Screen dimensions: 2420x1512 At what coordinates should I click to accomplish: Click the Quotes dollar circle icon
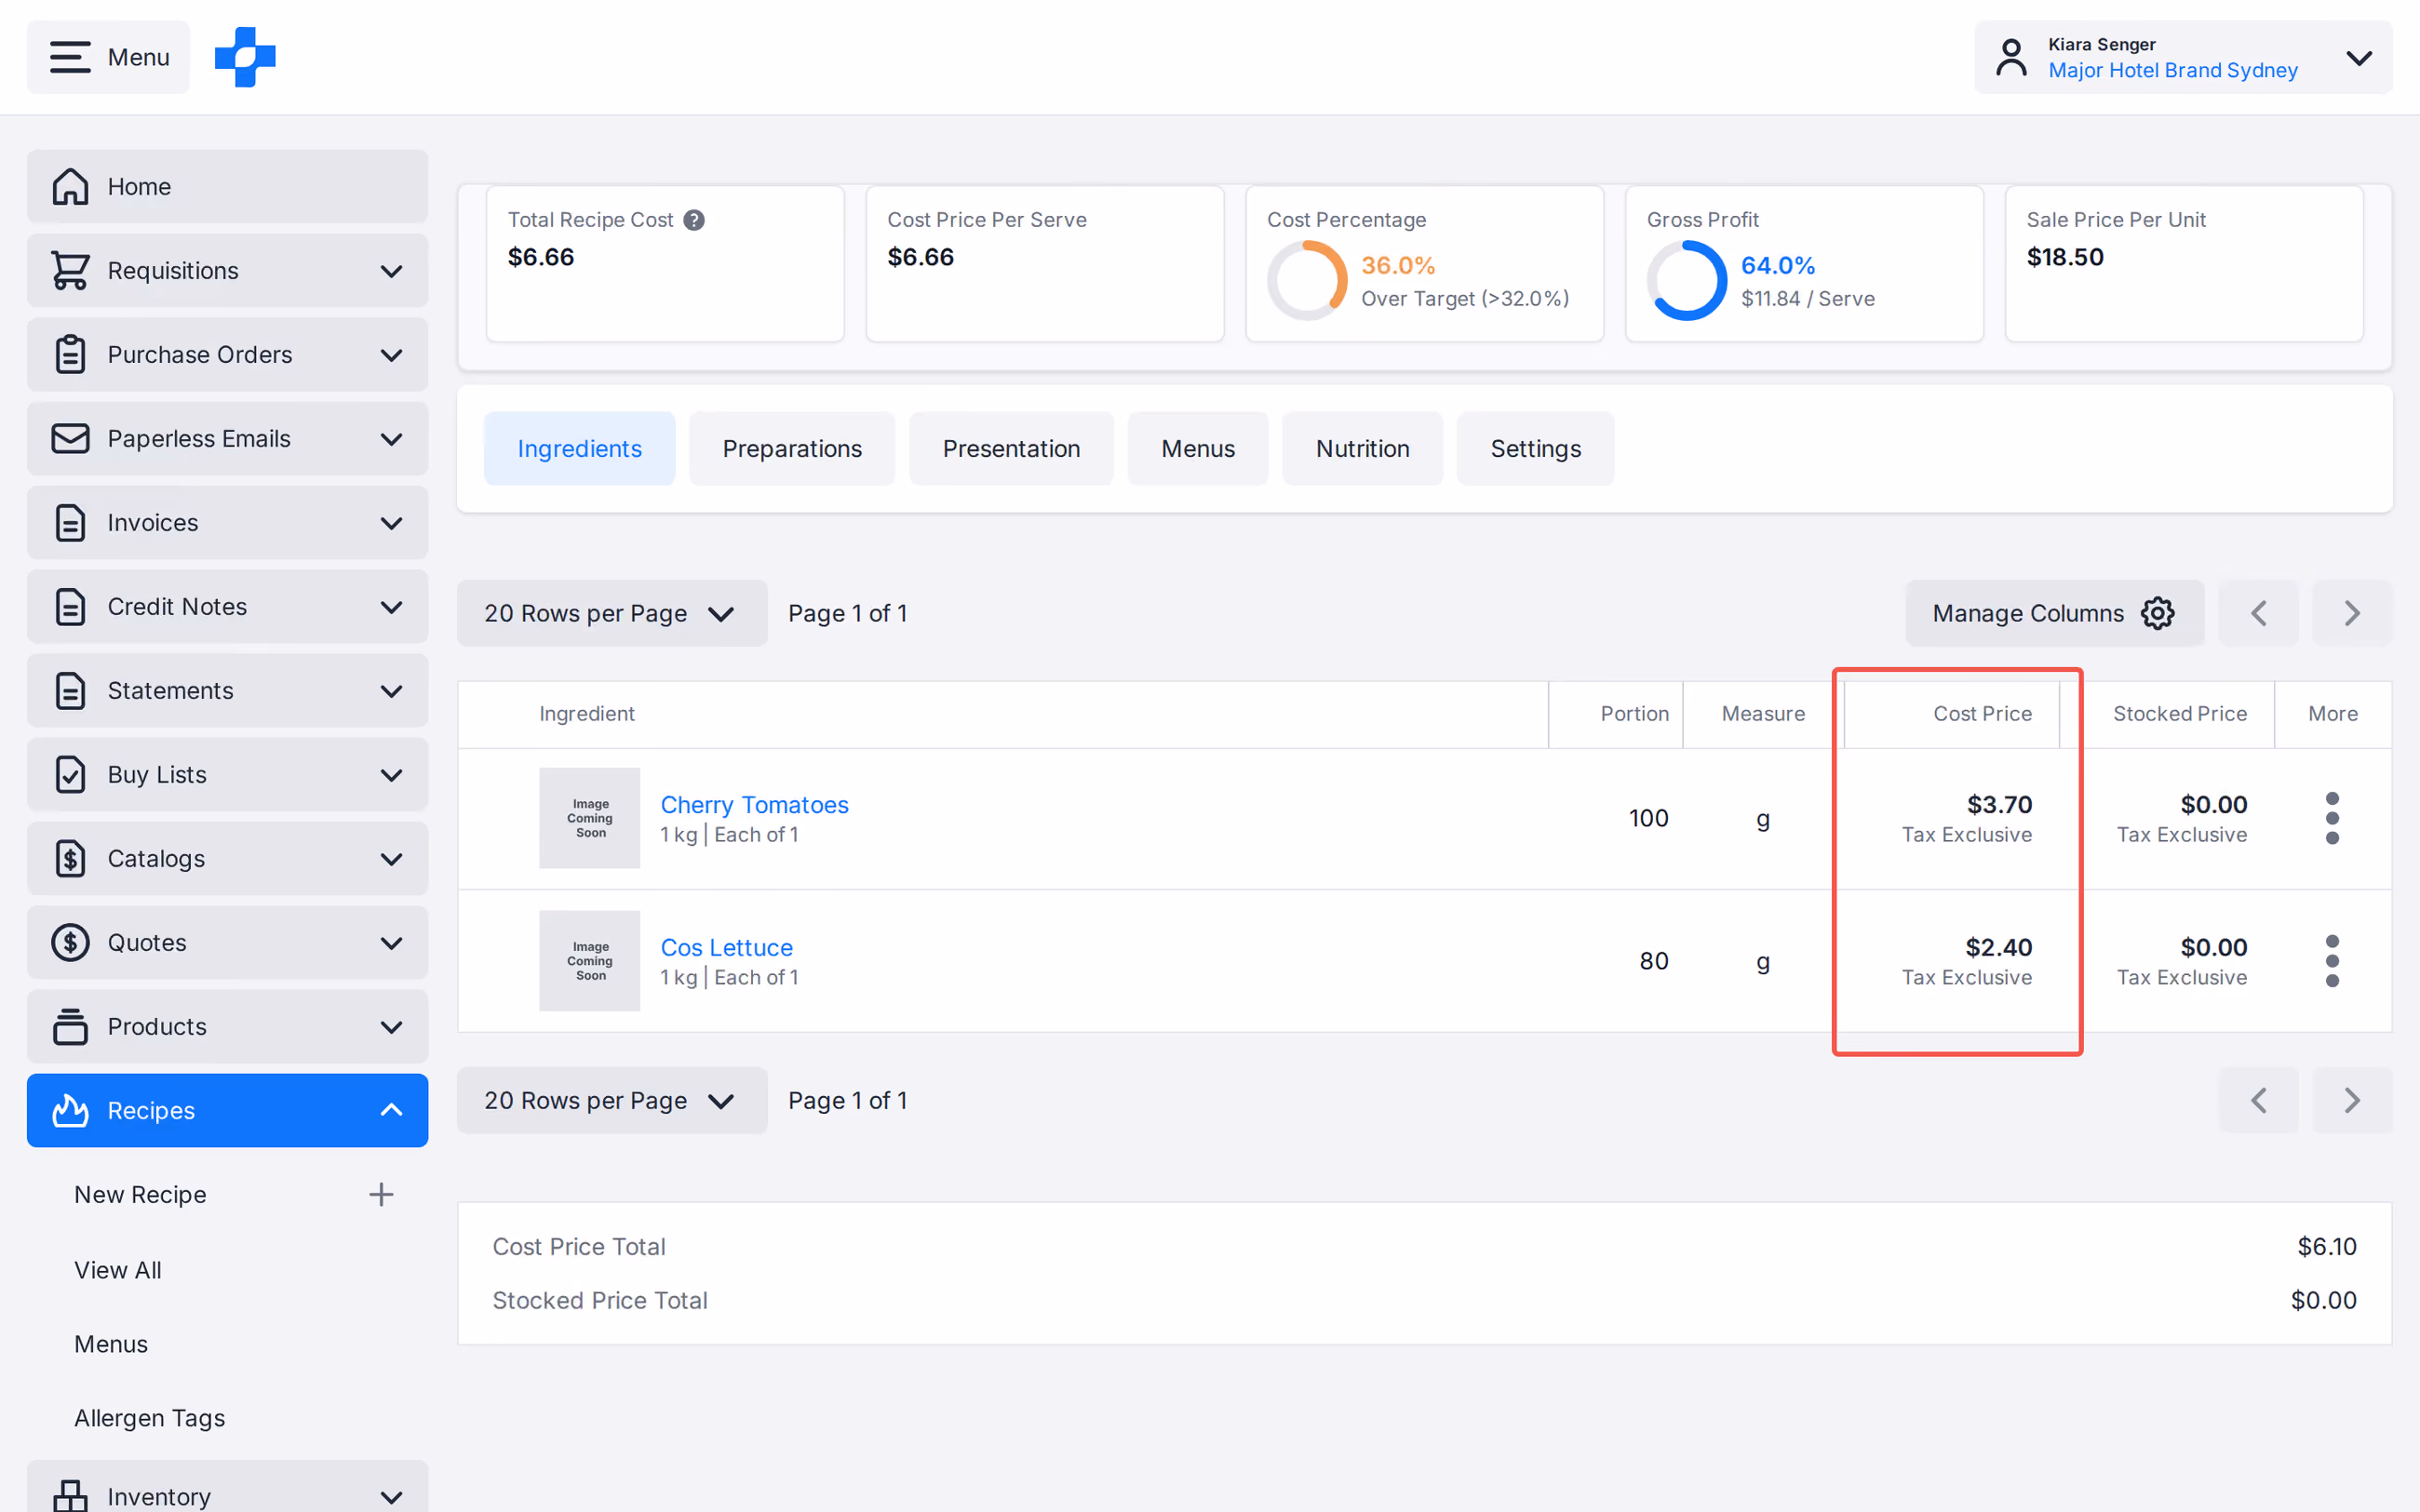coord(70,942)
